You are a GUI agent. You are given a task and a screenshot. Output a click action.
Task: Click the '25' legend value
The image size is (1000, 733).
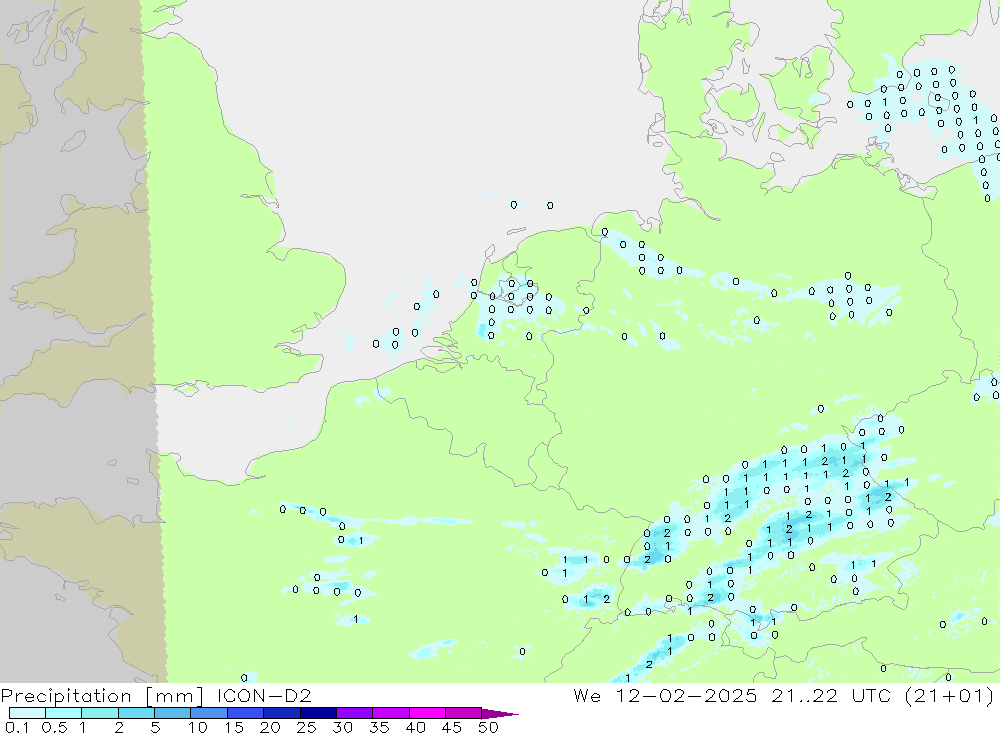click(x=306, y=727)
